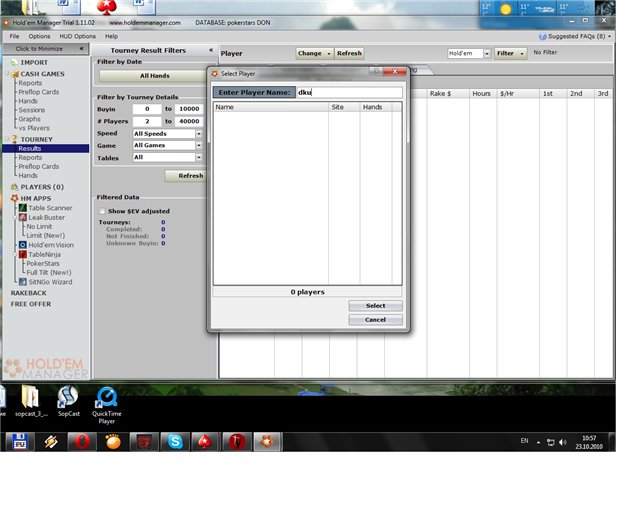640x512 pixels.
Task: Open the Change button dropdown arrow
Action: [329, 53]
